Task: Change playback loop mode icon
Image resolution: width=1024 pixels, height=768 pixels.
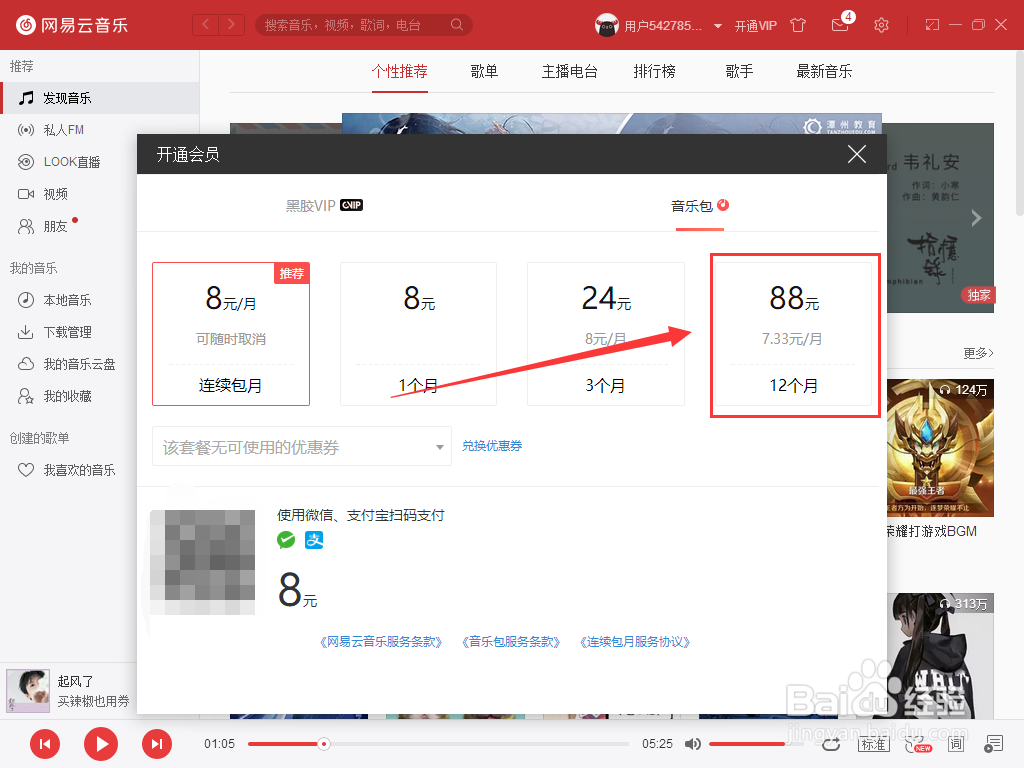Action: 831,744
